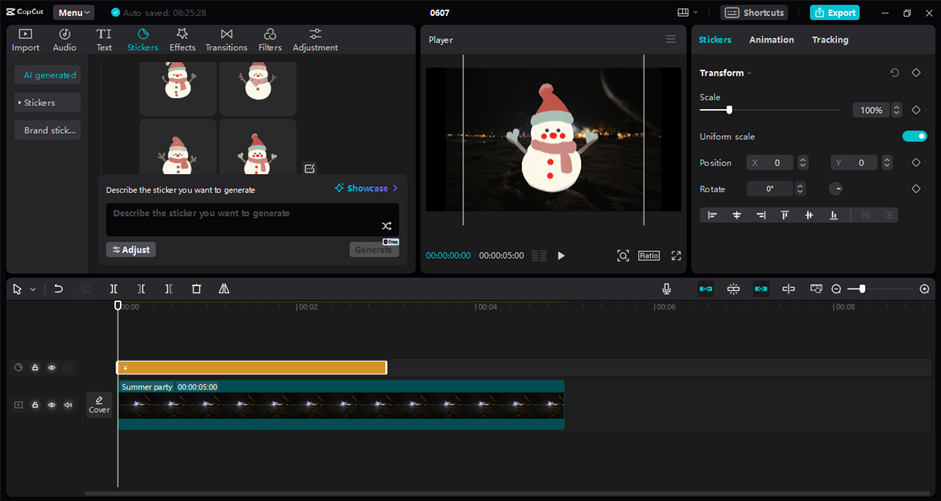This screenshot has height=501, width=941.
Task: Open the Shortcuts list
Action: (754, 13)
